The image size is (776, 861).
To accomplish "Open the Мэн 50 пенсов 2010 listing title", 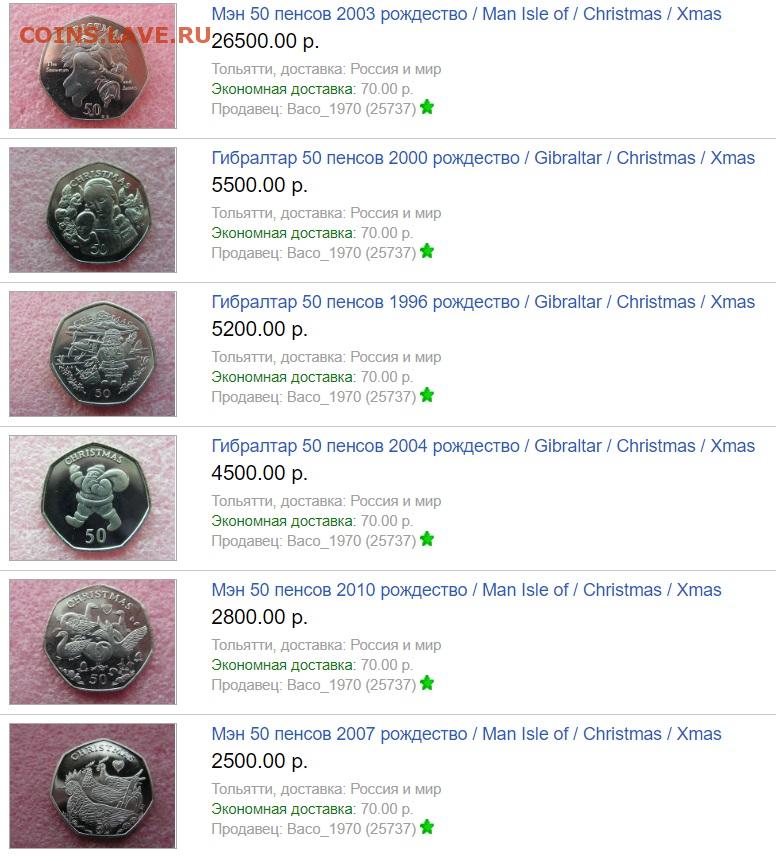I will [x=466, y=590].
